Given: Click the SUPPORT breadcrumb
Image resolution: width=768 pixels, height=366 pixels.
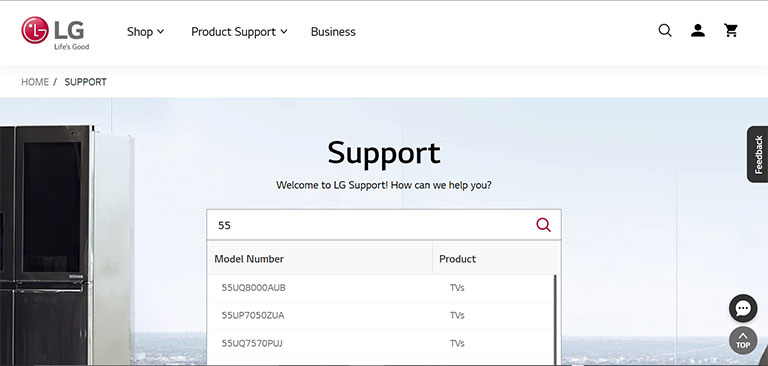Looking at the screenshot, I should coord(86,82).
